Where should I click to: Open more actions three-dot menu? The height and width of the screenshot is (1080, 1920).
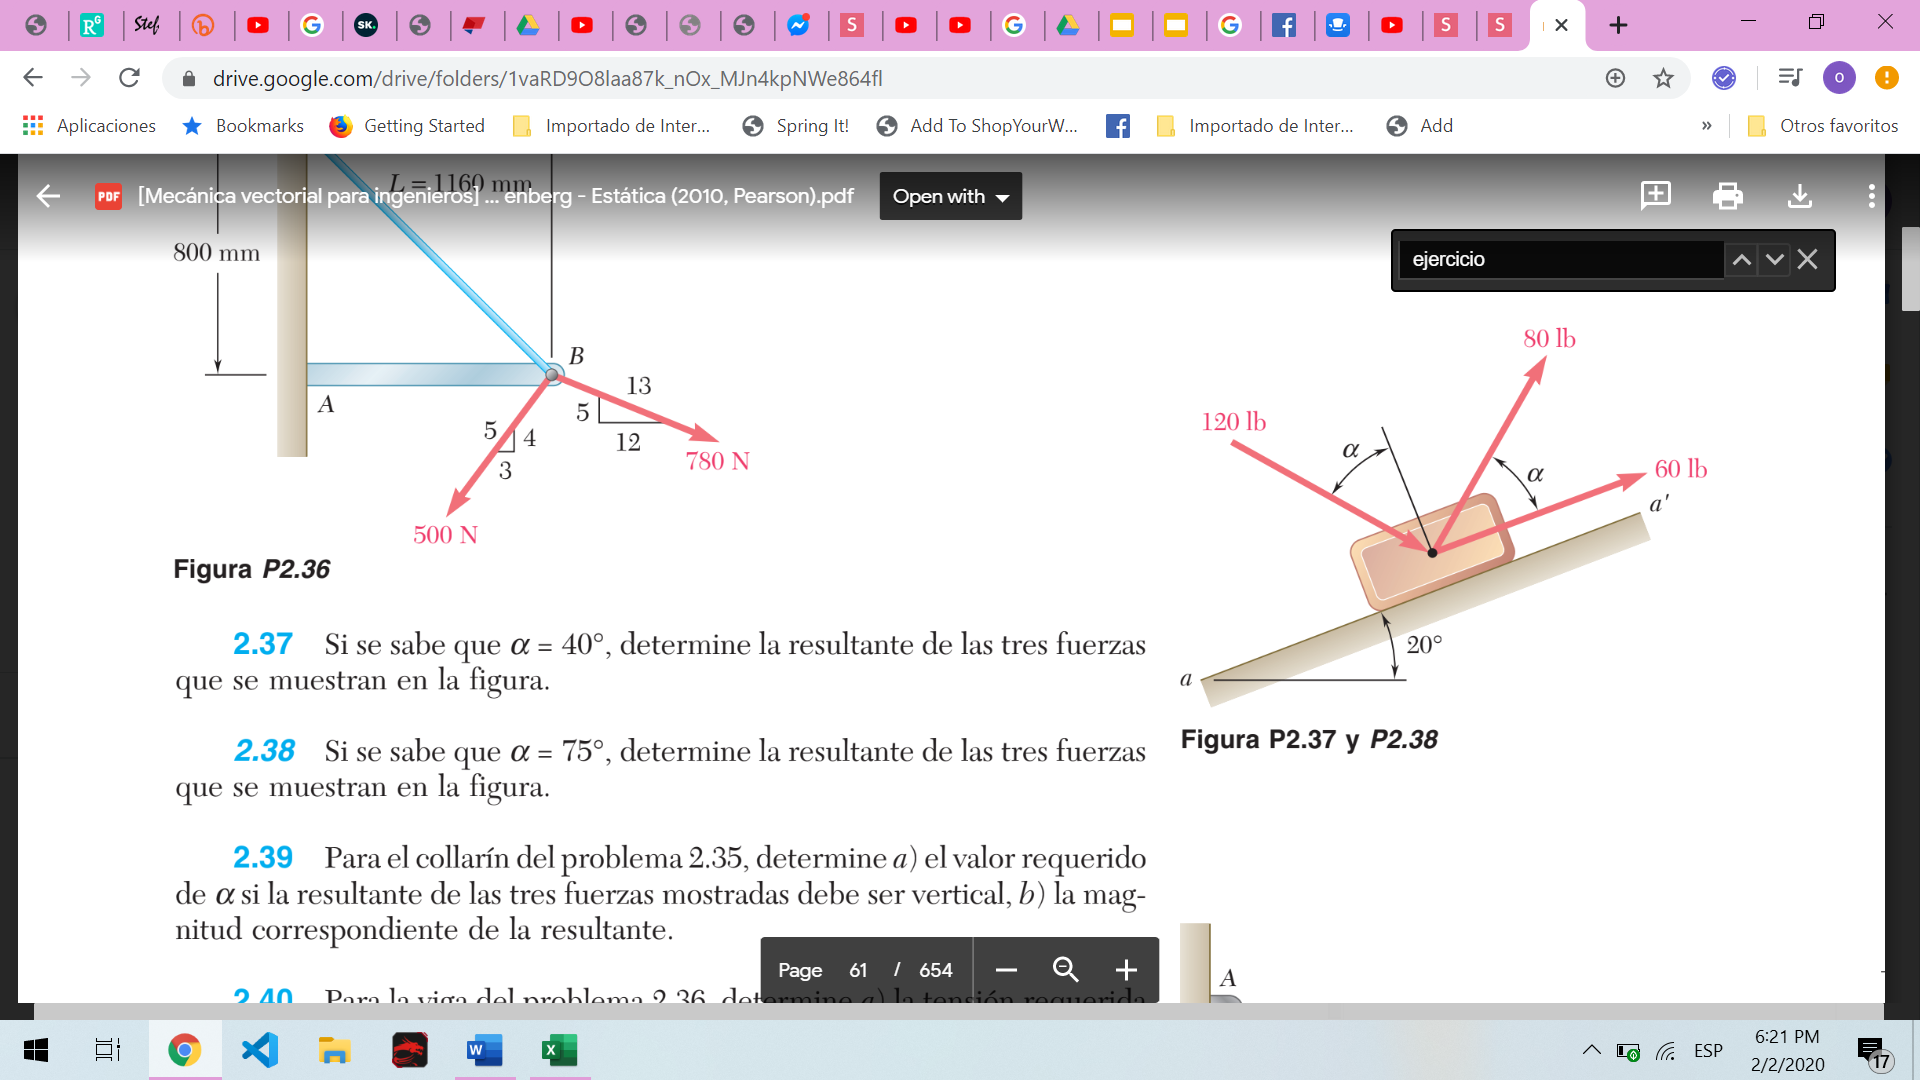pos(1871,196)
